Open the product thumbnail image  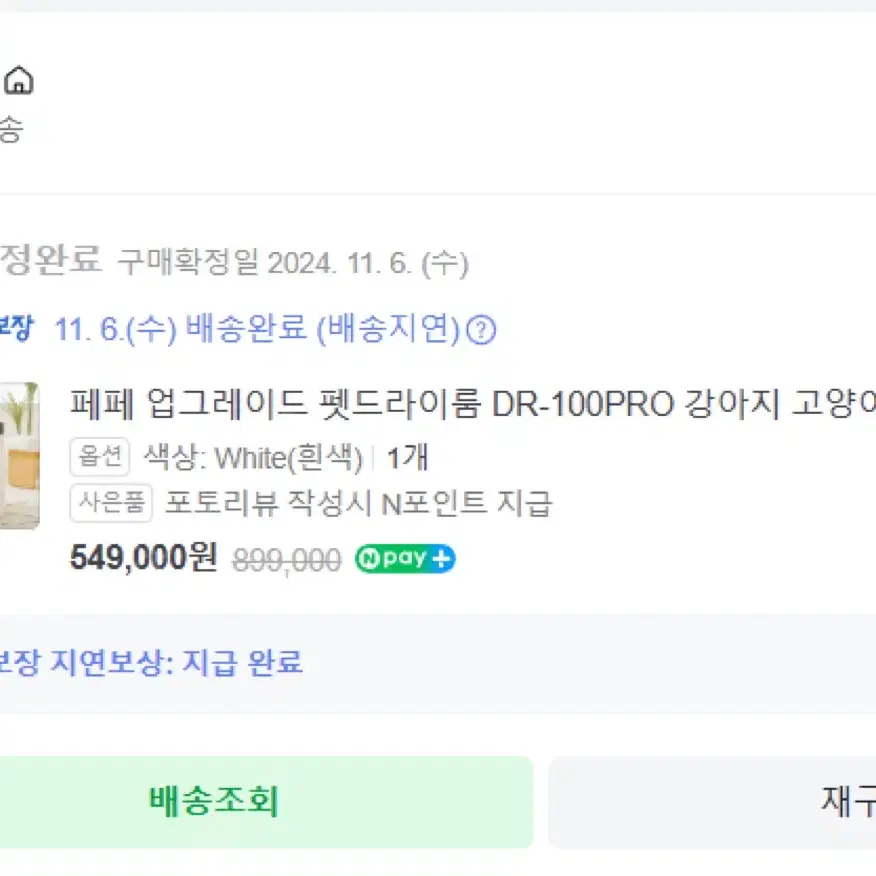click(20, 455)
